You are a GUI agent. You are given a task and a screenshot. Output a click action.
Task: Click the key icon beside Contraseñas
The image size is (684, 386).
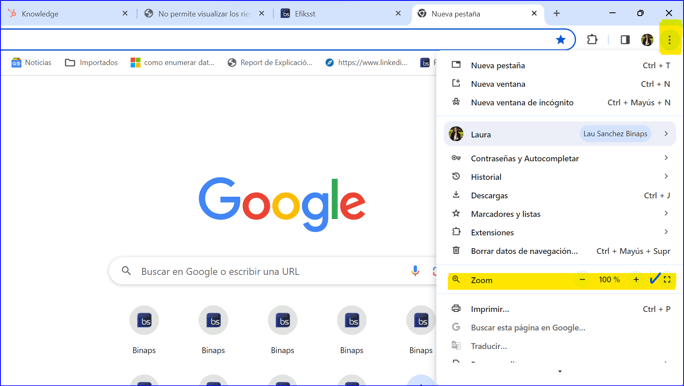(x=456, y=157)
